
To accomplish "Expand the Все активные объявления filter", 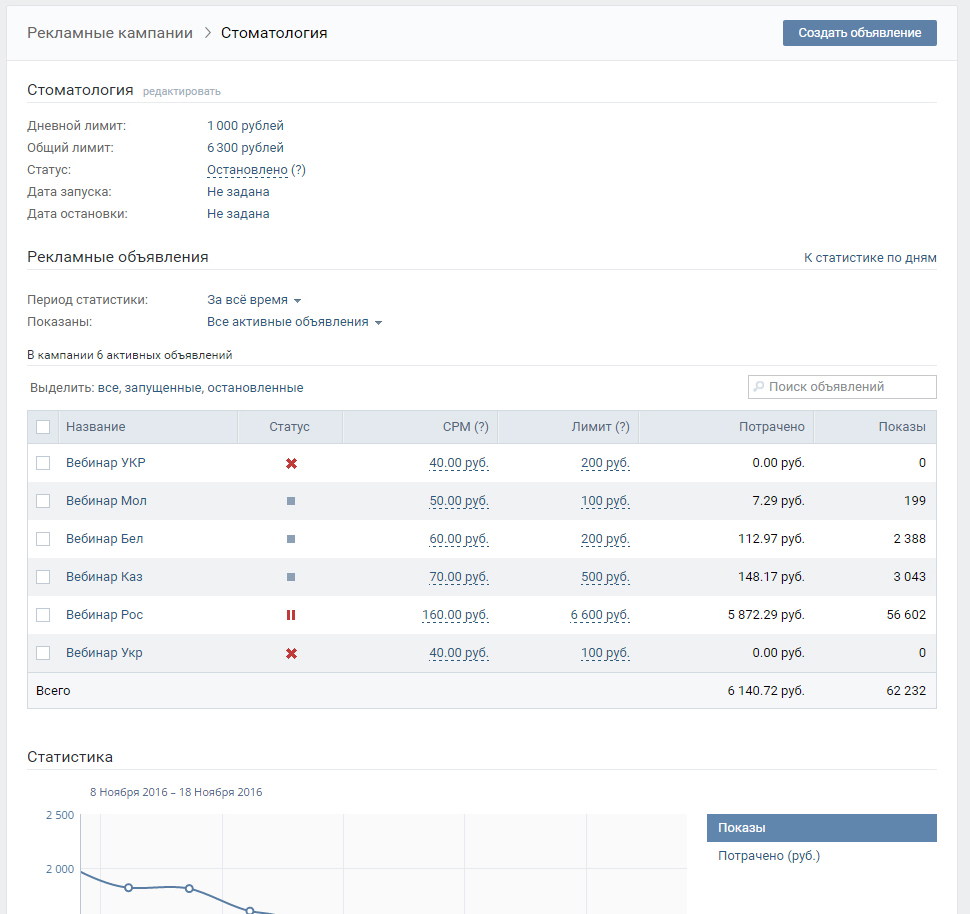I will [294, 322].
